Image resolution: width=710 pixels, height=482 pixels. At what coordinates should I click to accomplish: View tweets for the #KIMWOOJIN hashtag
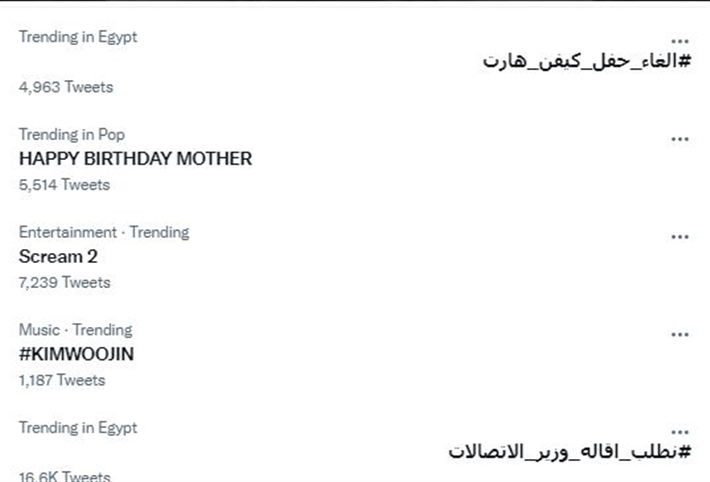[x=76, y=354]
